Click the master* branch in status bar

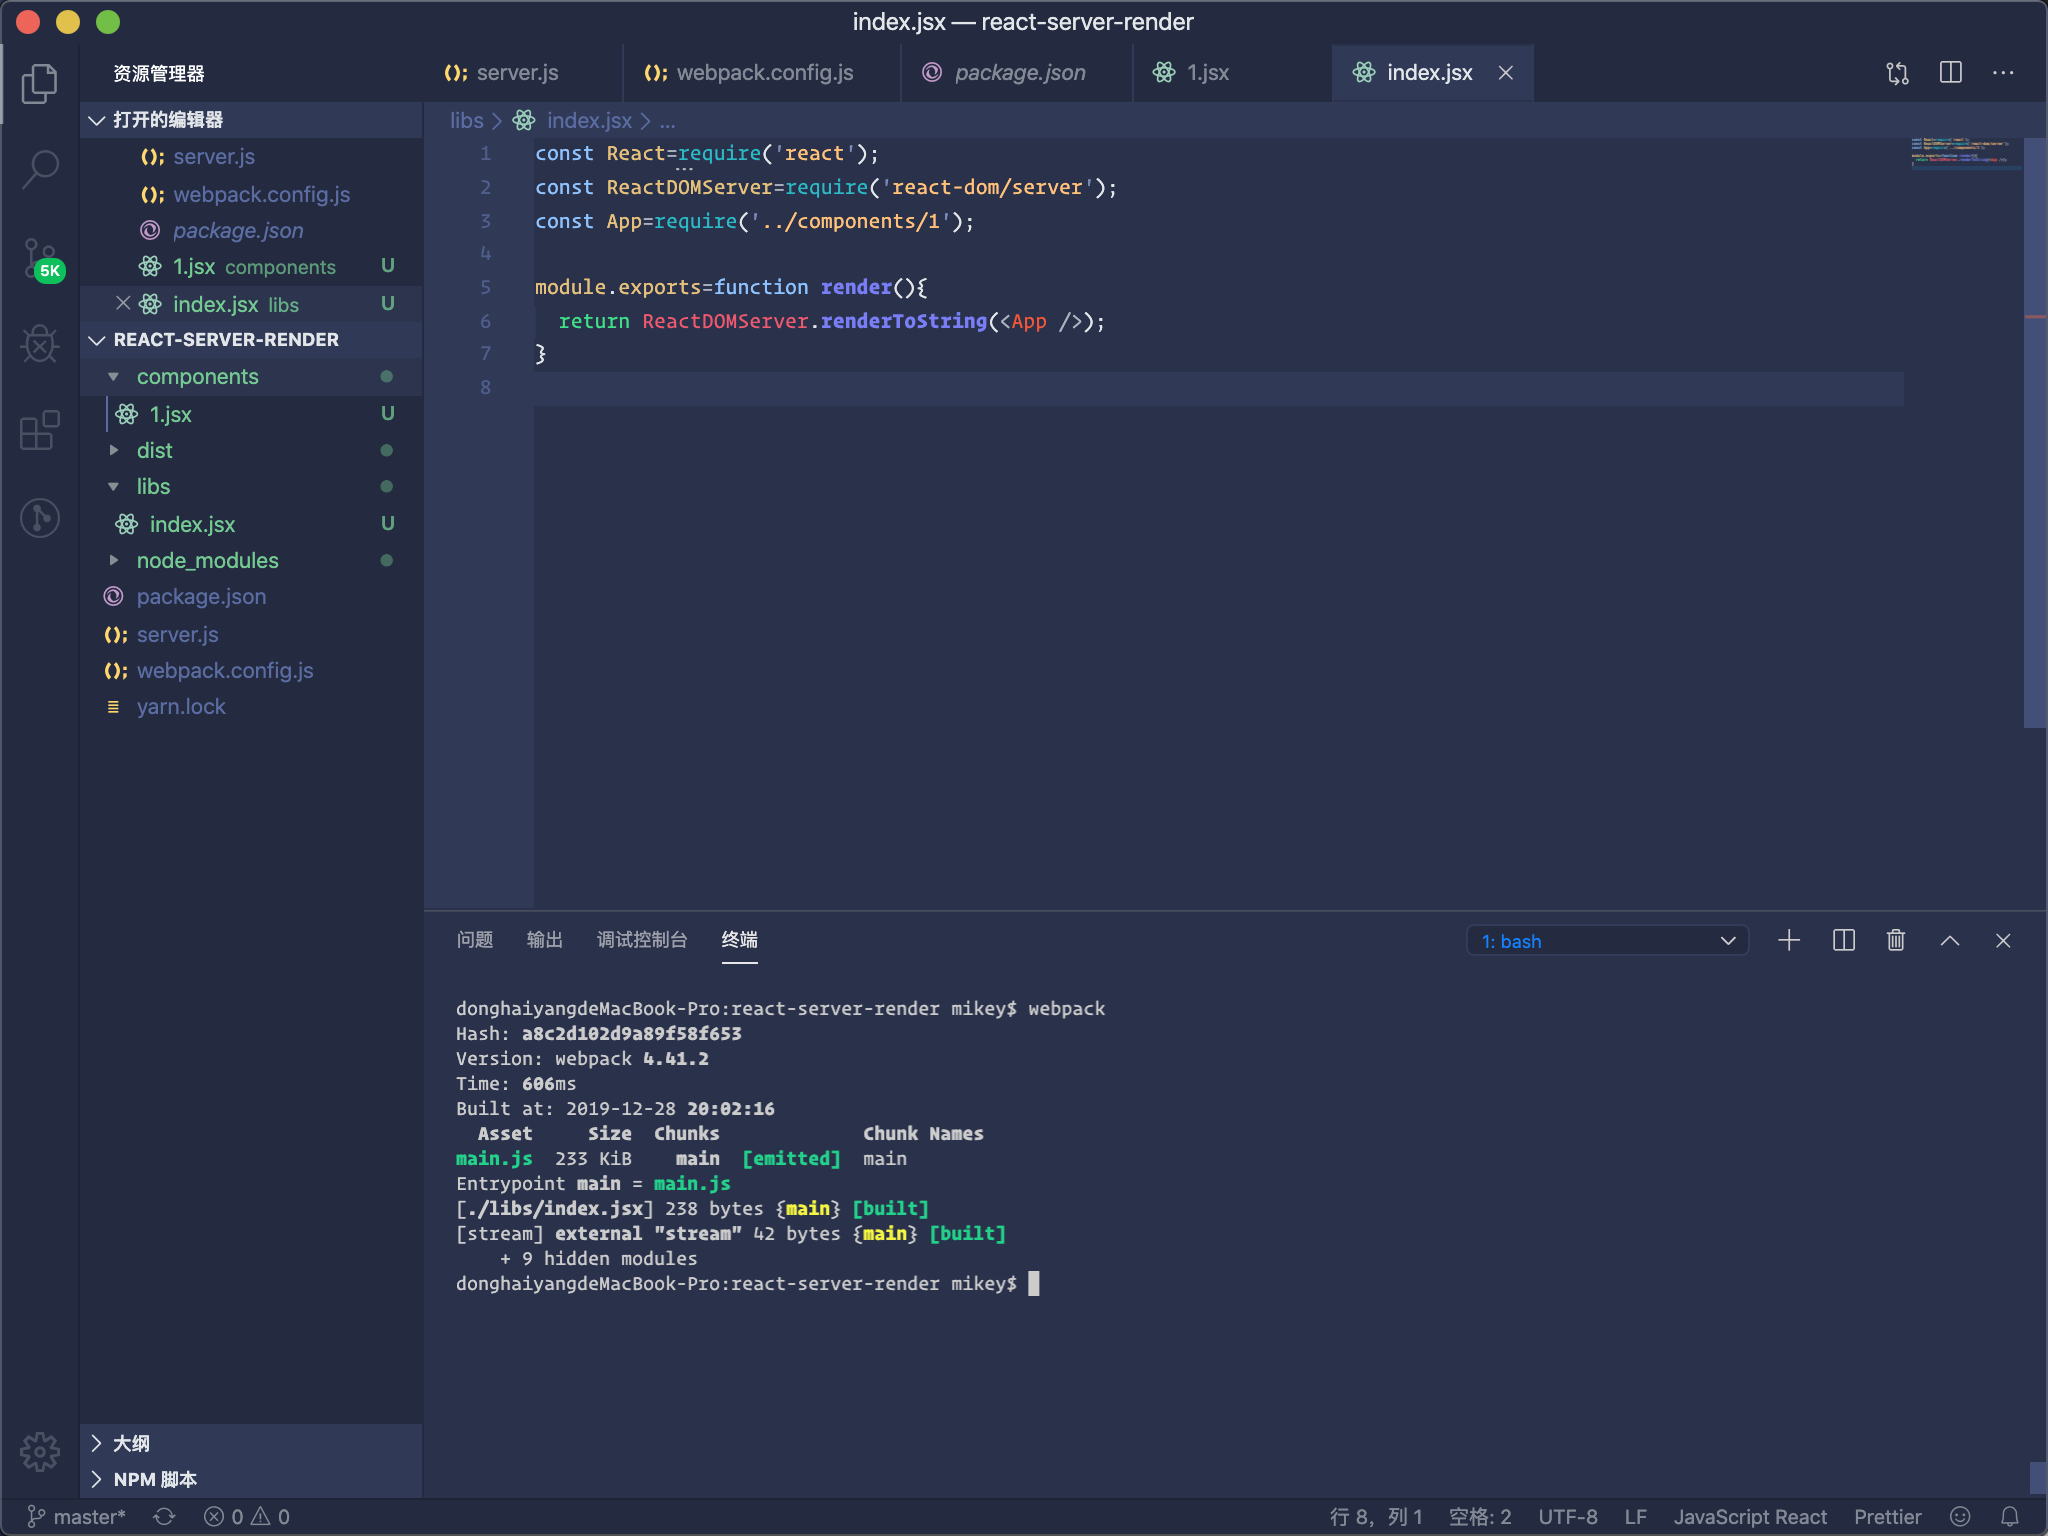pyautogui.click(x=75, y=1516)
